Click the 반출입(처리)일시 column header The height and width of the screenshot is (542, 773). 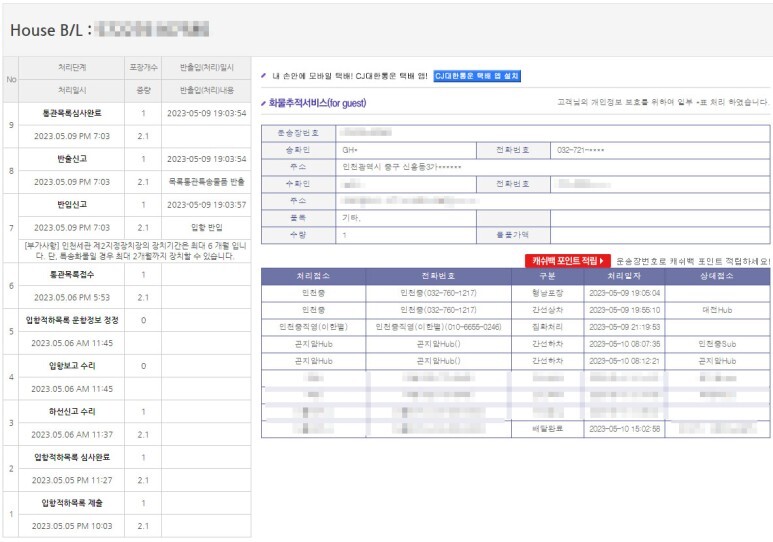pyautogui.click(x=207, y=68)
